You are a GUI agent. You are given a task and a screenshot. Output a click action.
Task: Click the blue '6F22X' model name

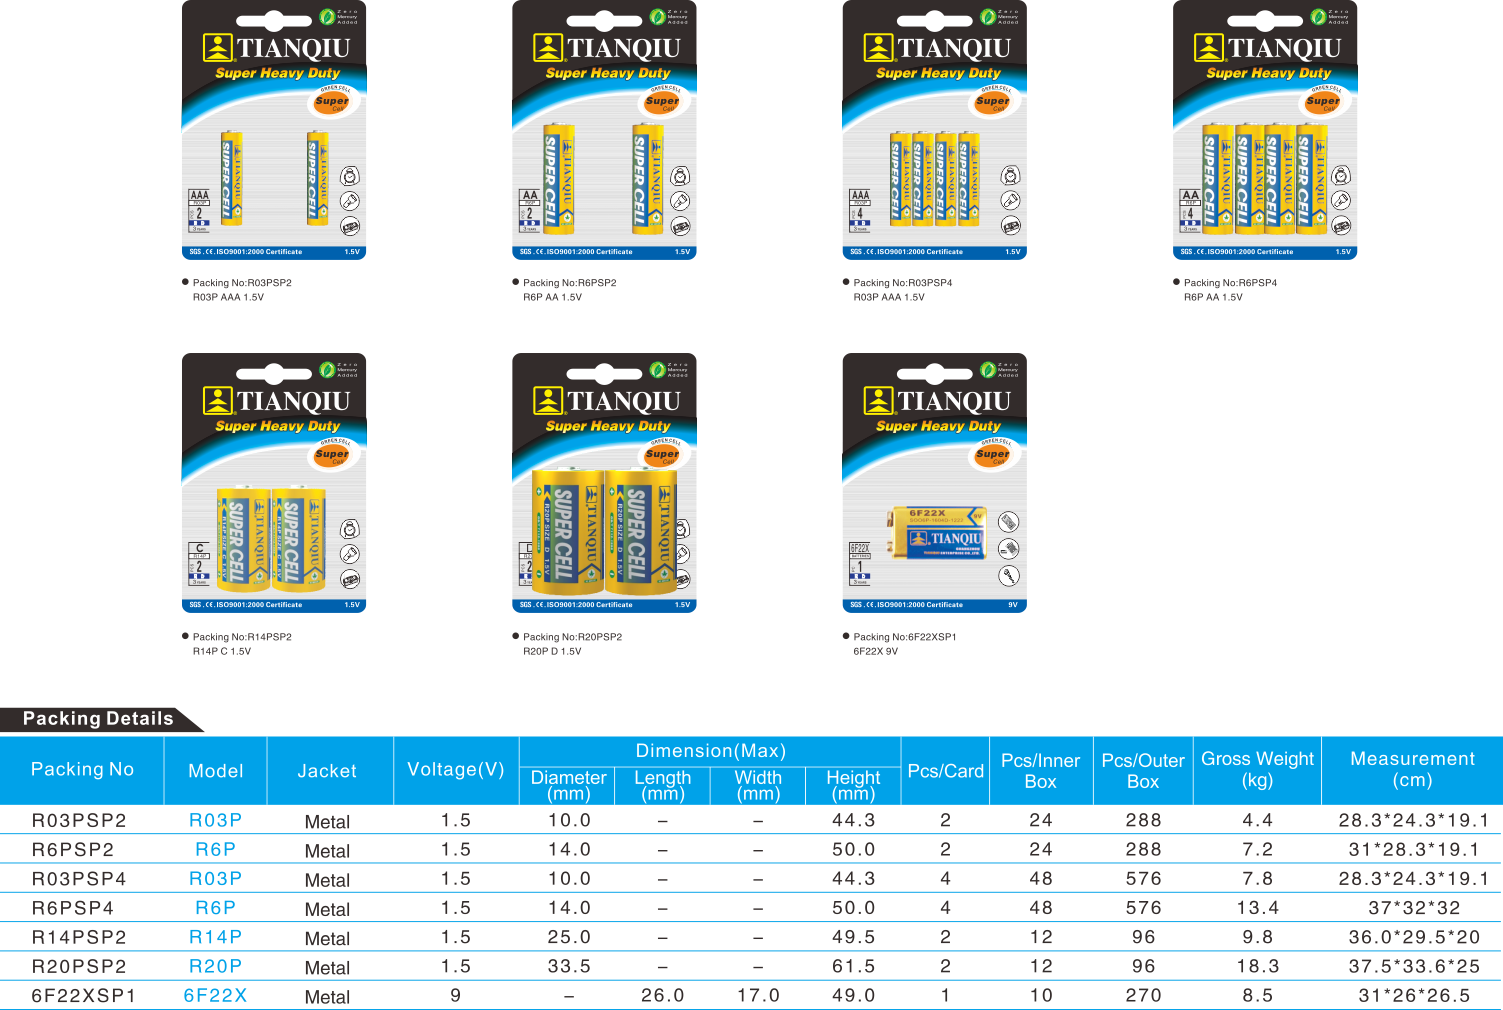pos(215,995)
